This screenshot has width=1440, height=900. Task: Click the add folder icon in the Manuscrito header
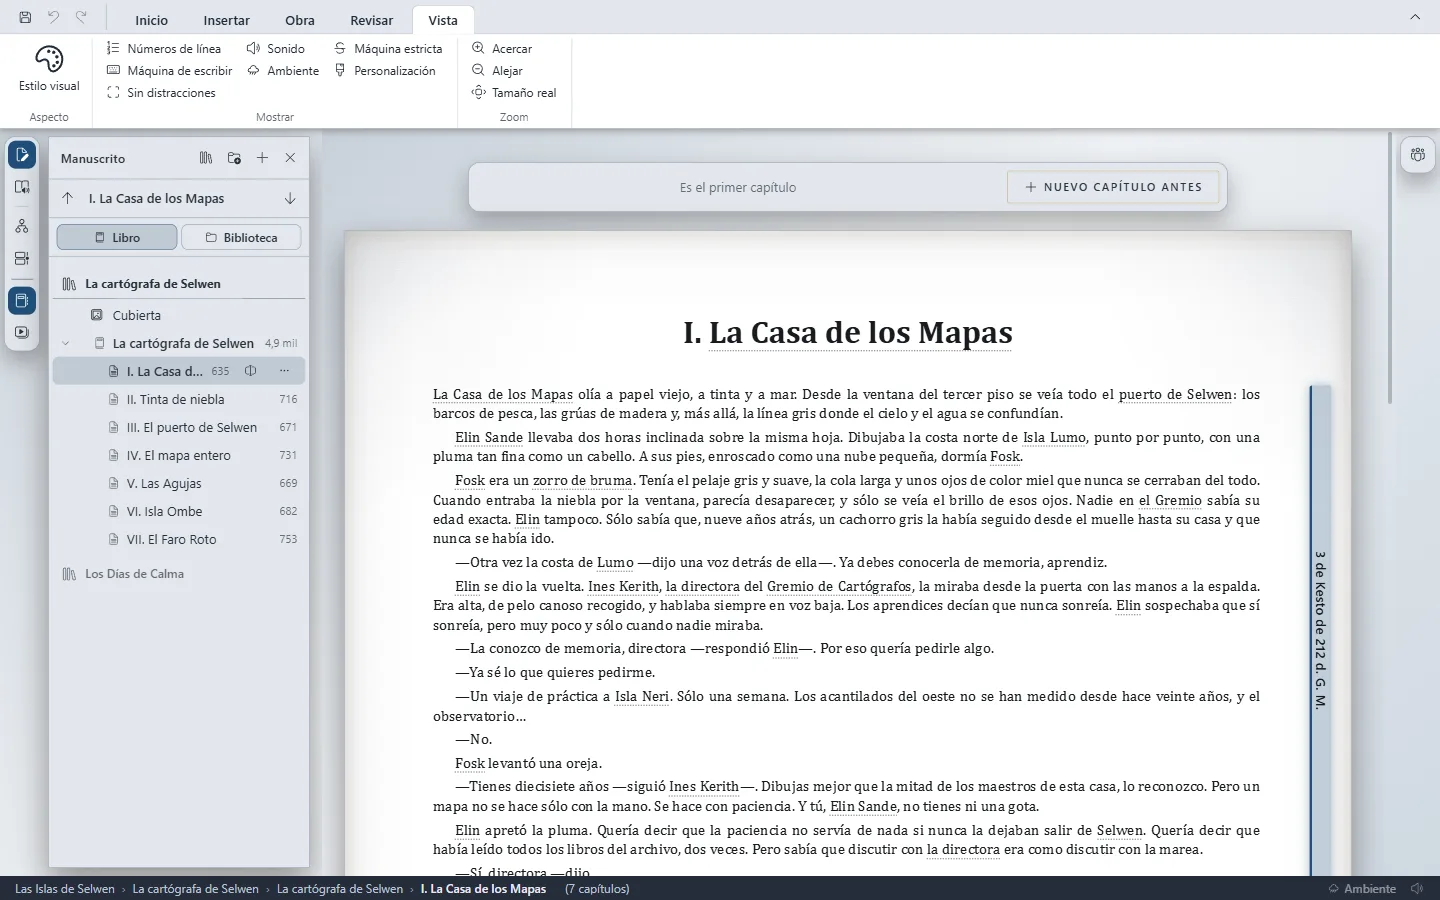coord(234,158)
